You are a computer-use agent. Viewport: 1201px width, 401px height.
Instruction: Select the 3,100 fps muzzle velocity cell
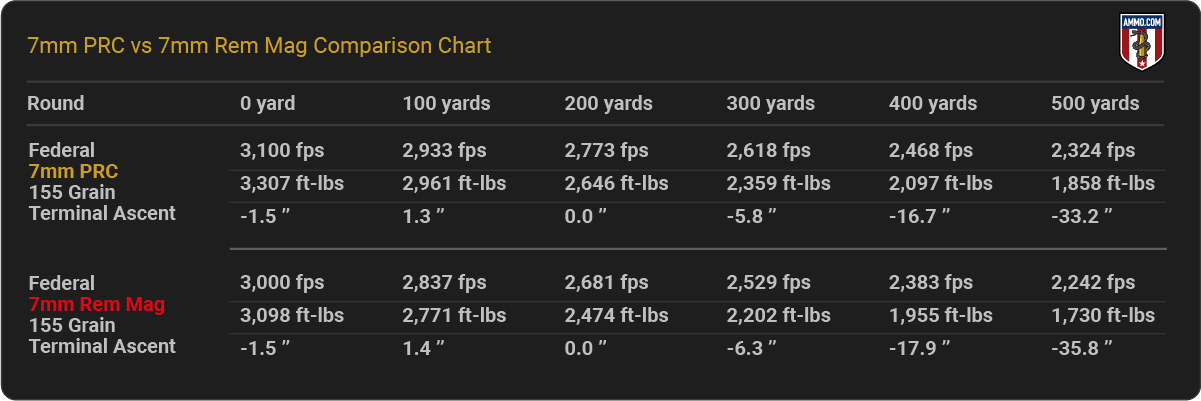(282, 151)
